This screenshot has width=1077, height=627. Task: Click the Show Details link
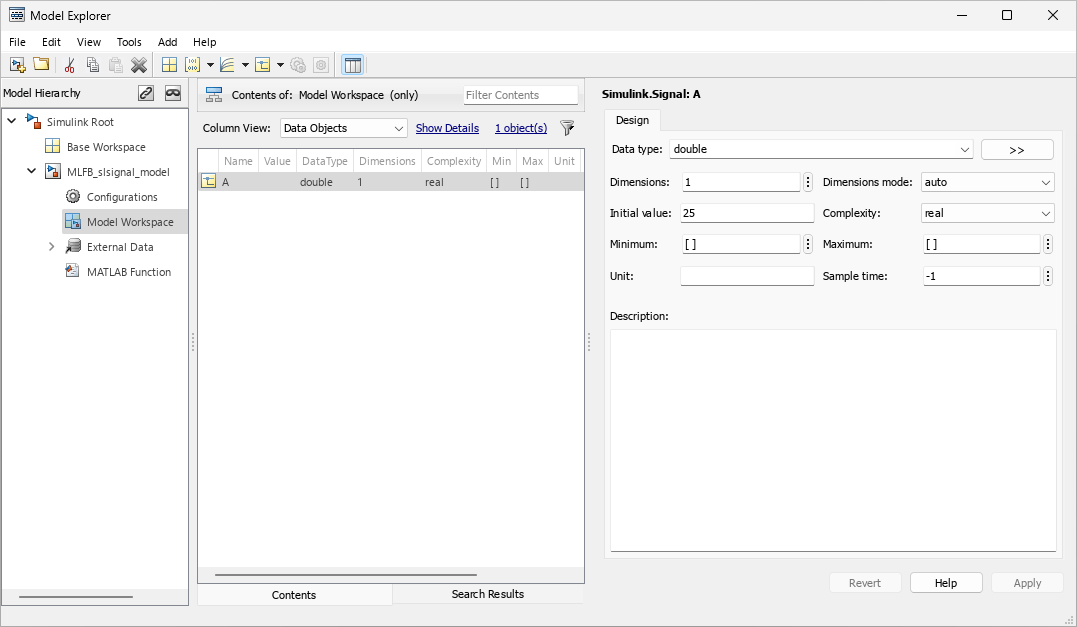pos(447,128)
